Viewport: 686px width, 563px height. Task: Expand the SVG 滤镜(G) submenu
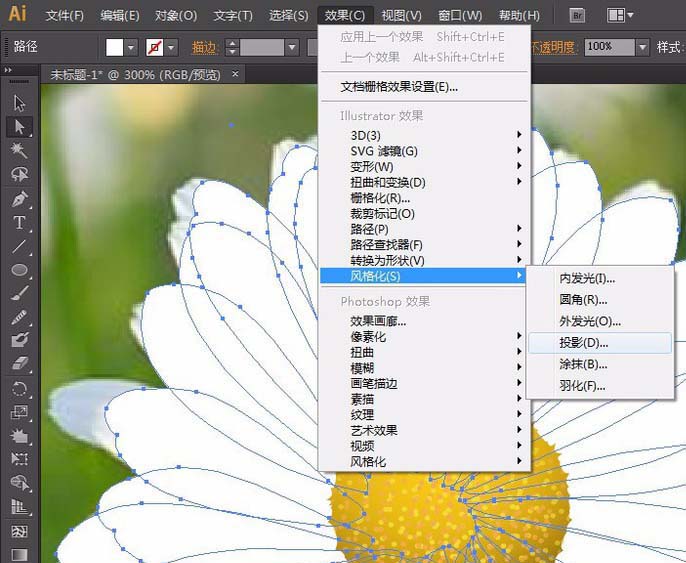424,150
